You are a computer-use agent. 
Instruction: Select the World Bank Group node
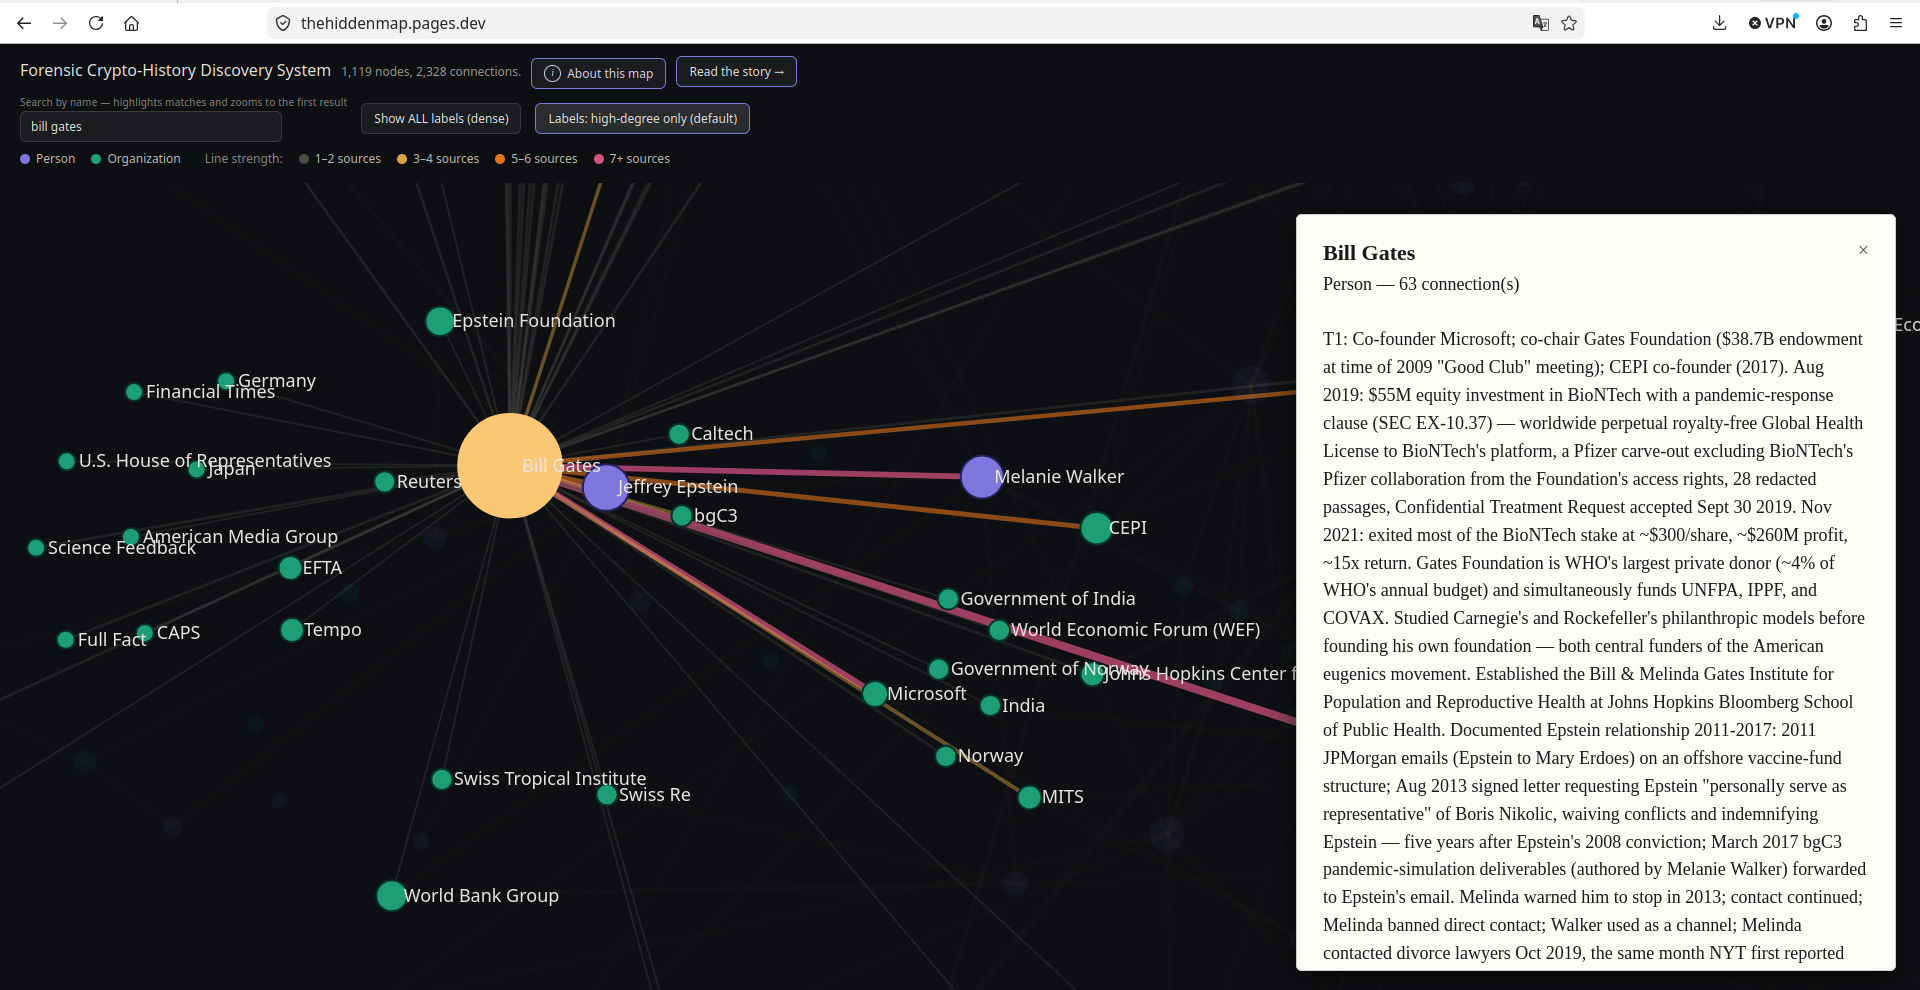(391, 895)
